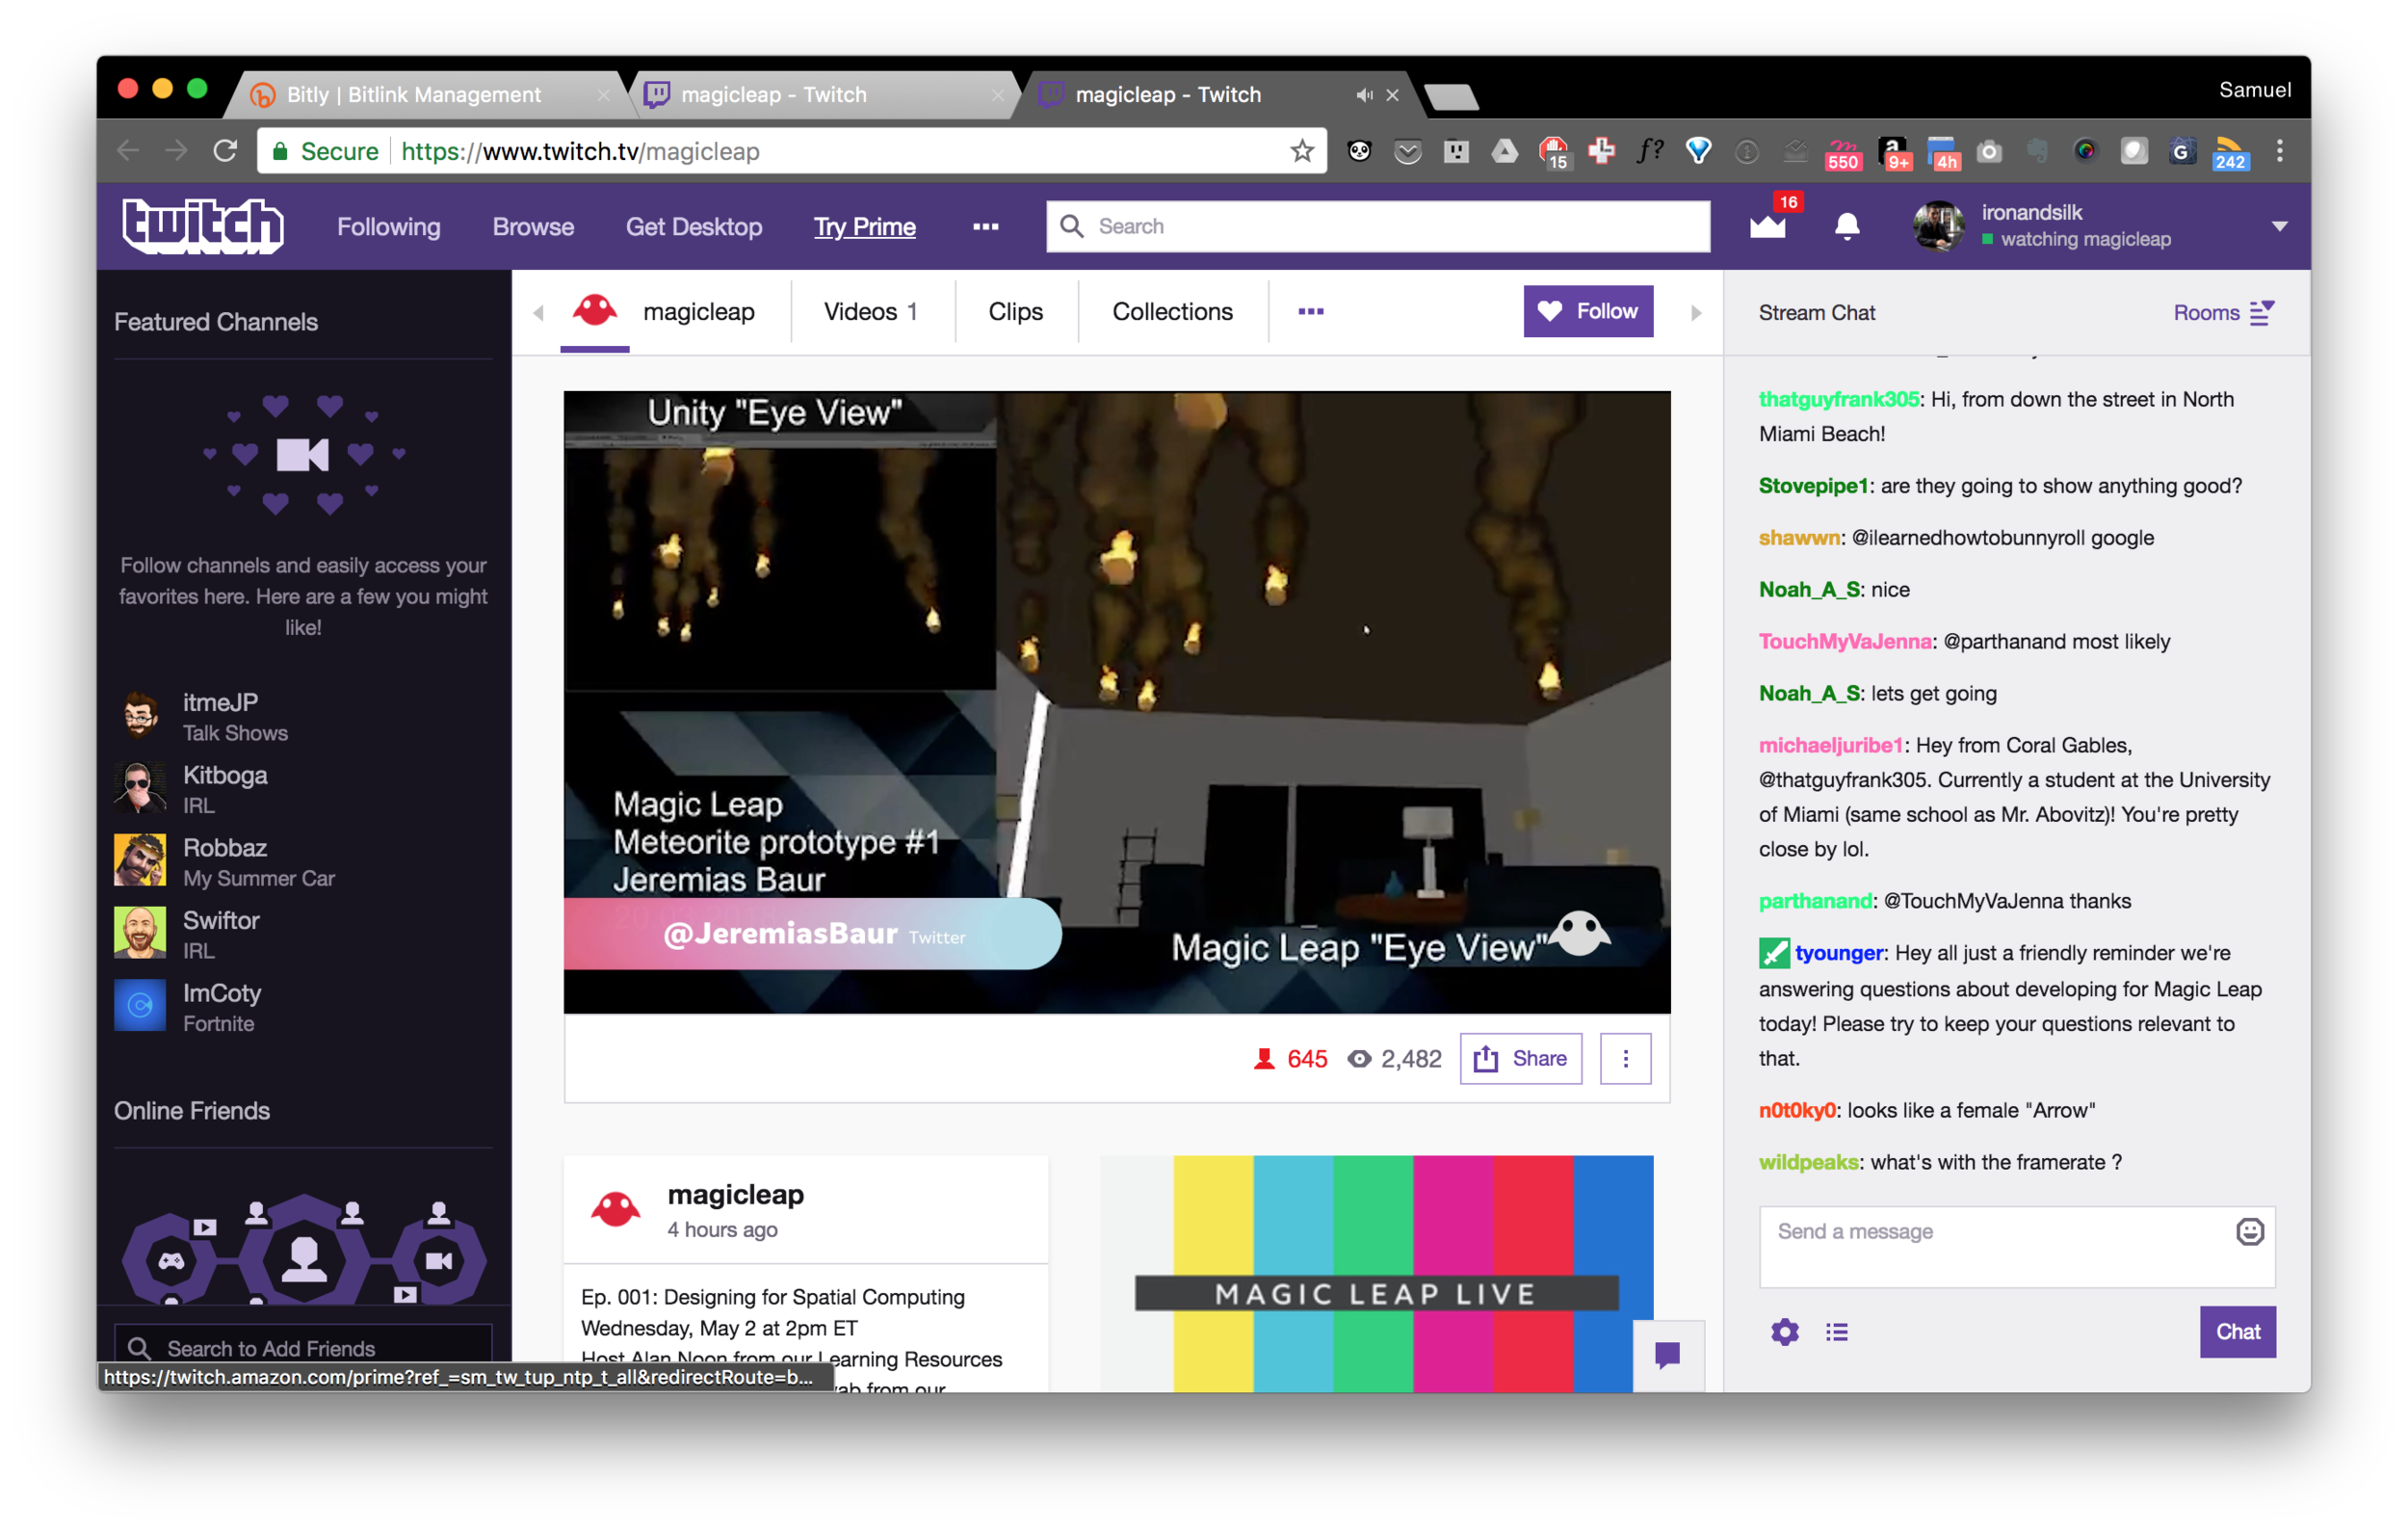Click the Try Prime link
The height and width of the screenshot is (1531, 2408).
865,227
